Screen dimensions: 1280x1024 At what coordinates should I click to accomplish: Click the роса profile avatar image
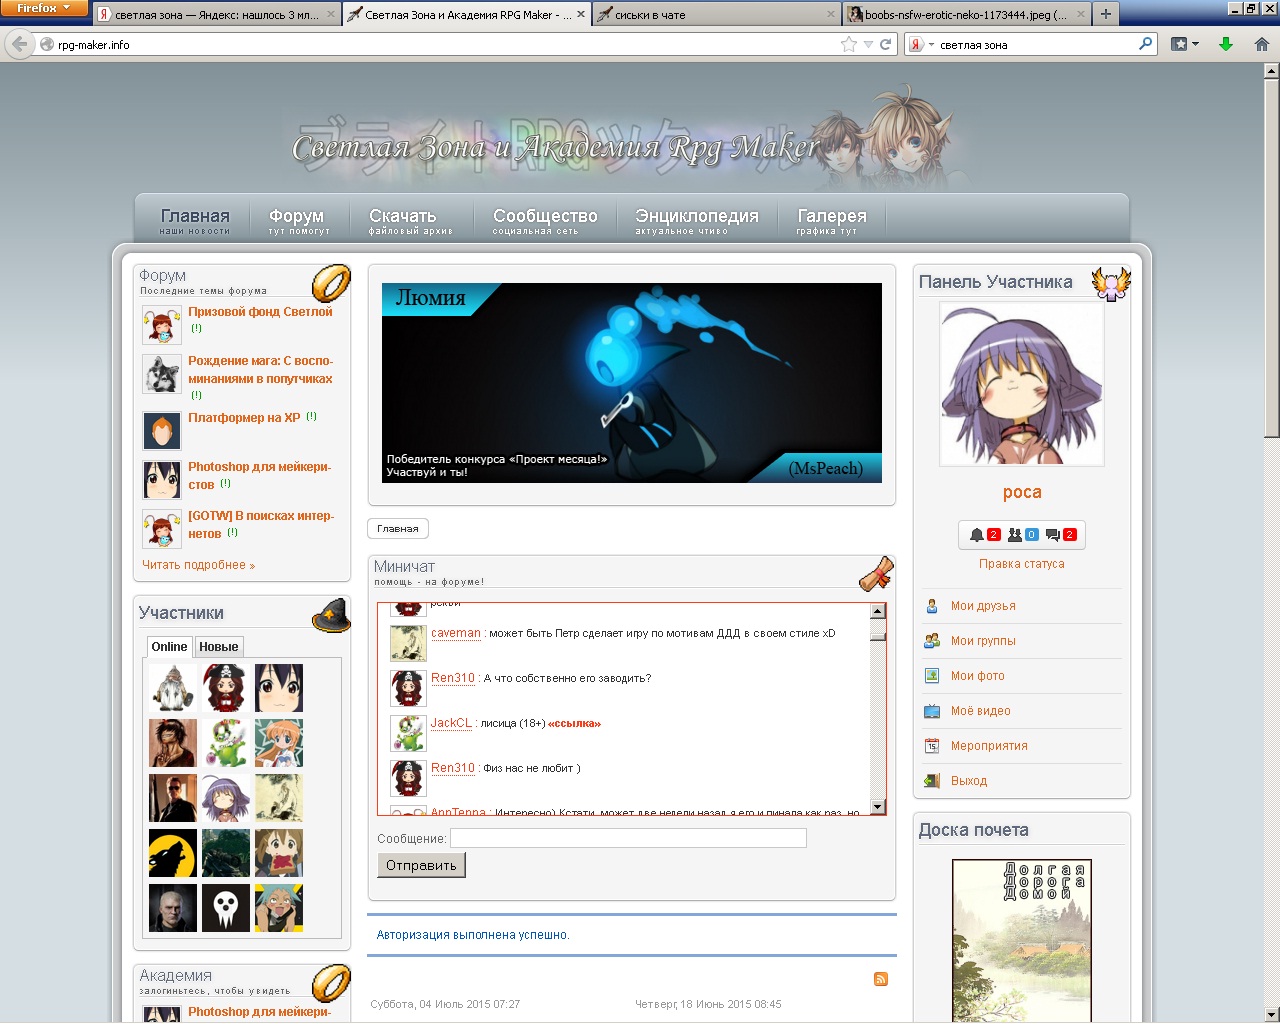[1022, 384]
